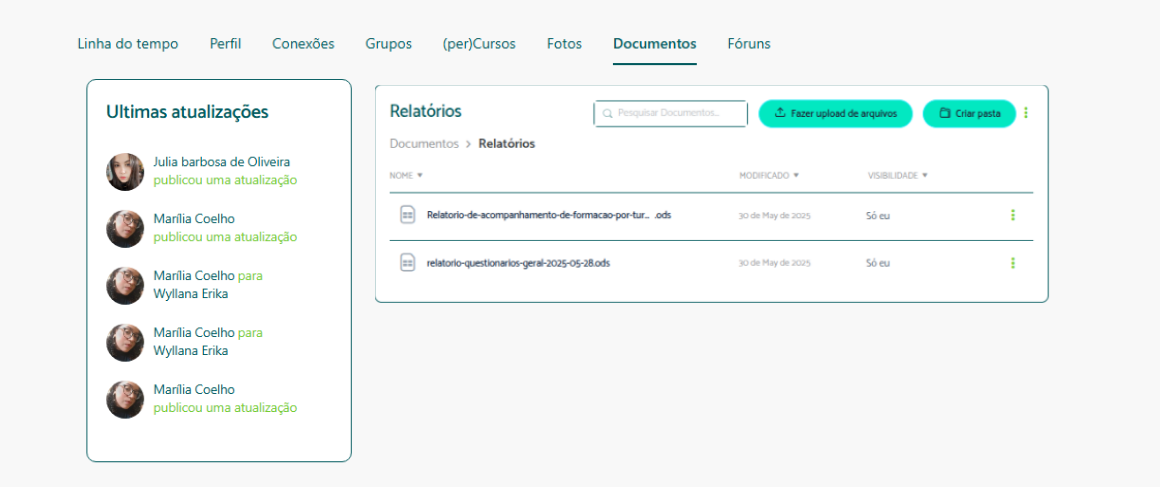This screenshot has width=1160, height=487.
Task: Sort documents by the Visibilidade column
Action: [897, 176]
